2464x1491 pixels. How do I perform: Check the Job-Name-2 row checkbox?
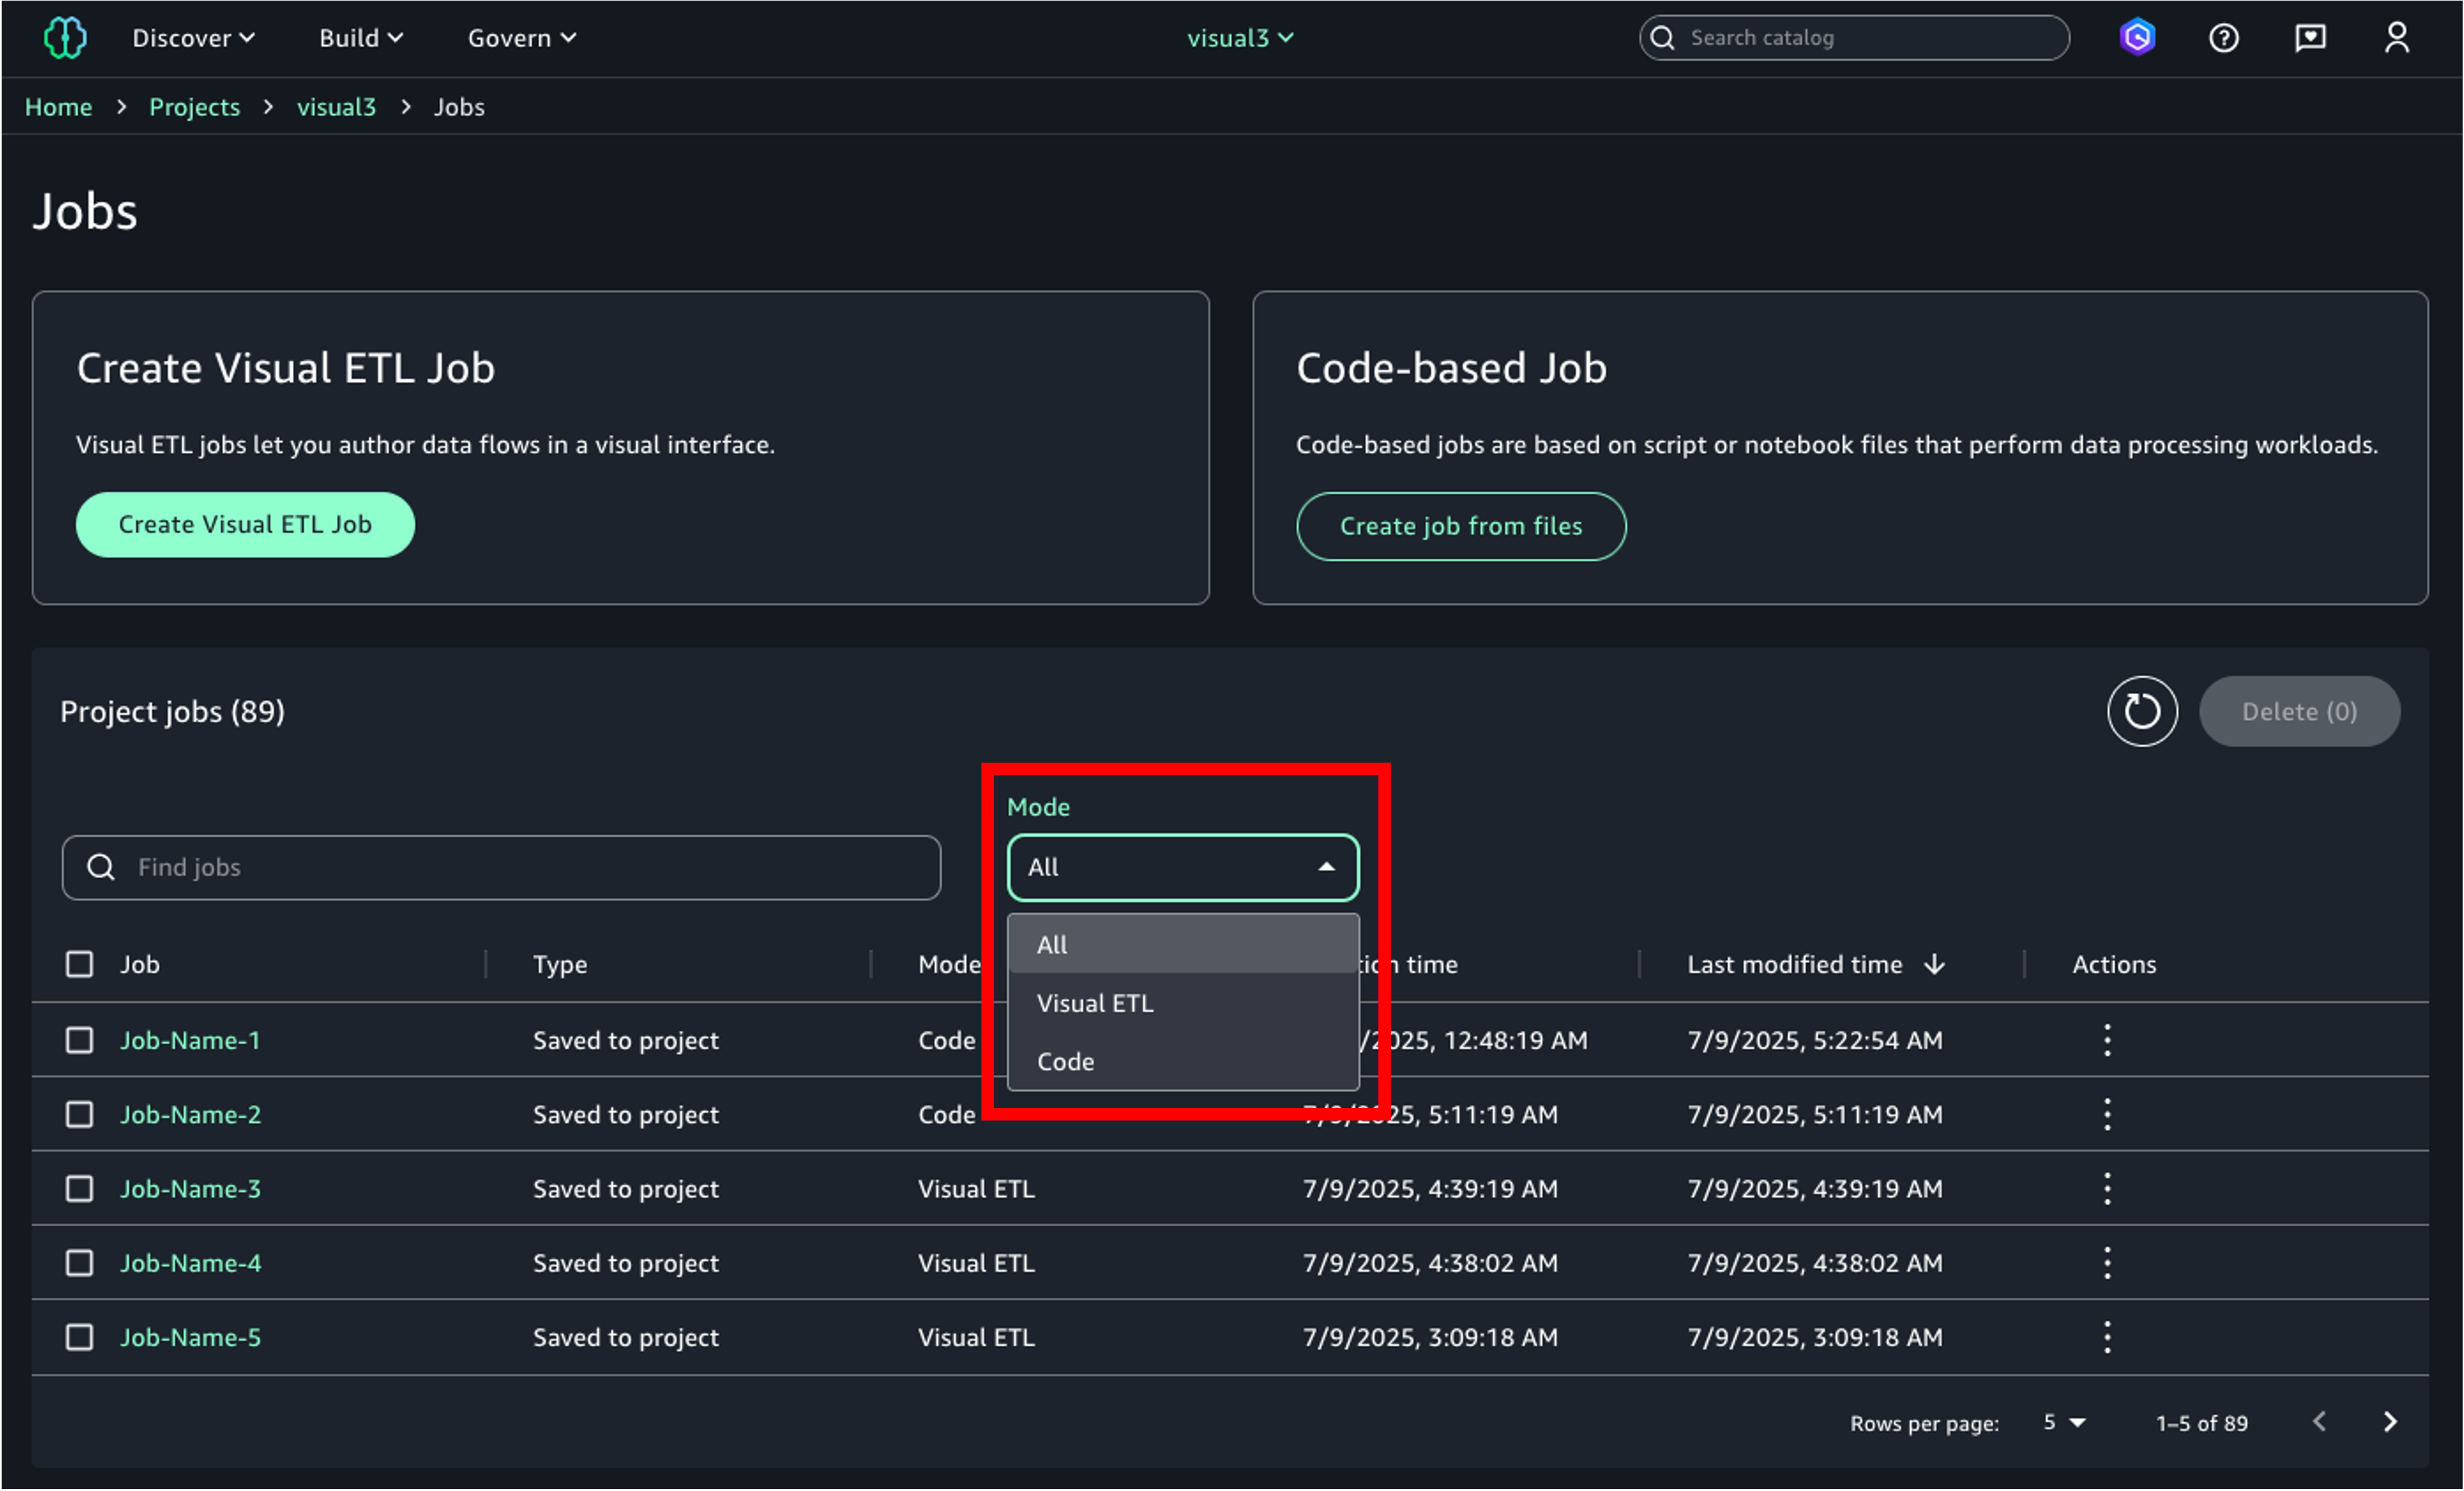click(79, 1114)
